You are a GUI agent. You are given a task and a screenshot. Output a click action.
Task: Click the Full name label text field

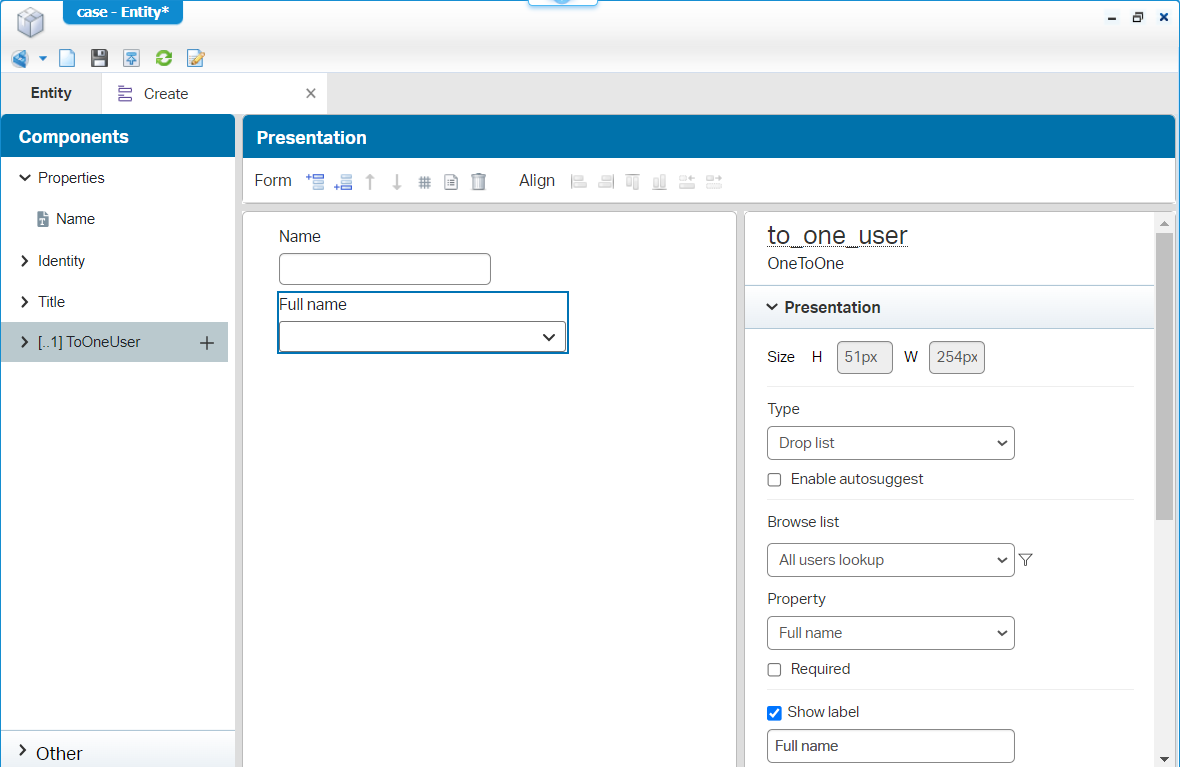click(890, 746)
